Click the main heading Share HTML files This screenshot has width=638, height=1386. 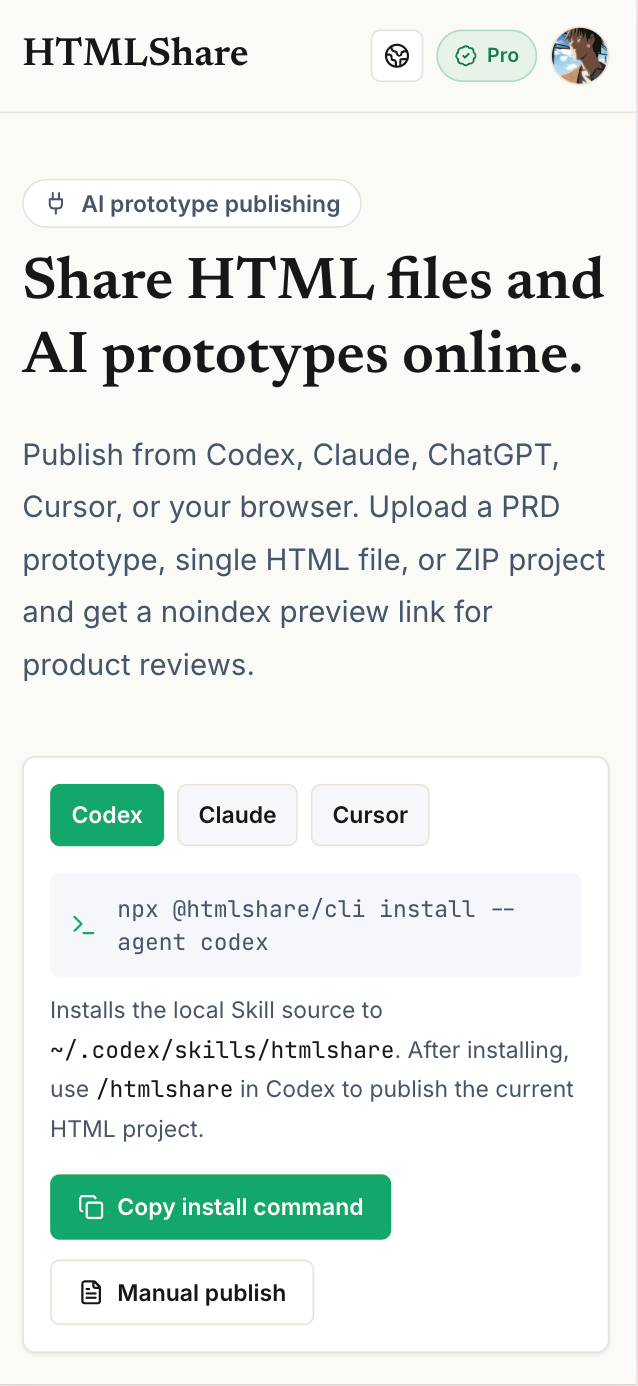[x=313, y=316]
